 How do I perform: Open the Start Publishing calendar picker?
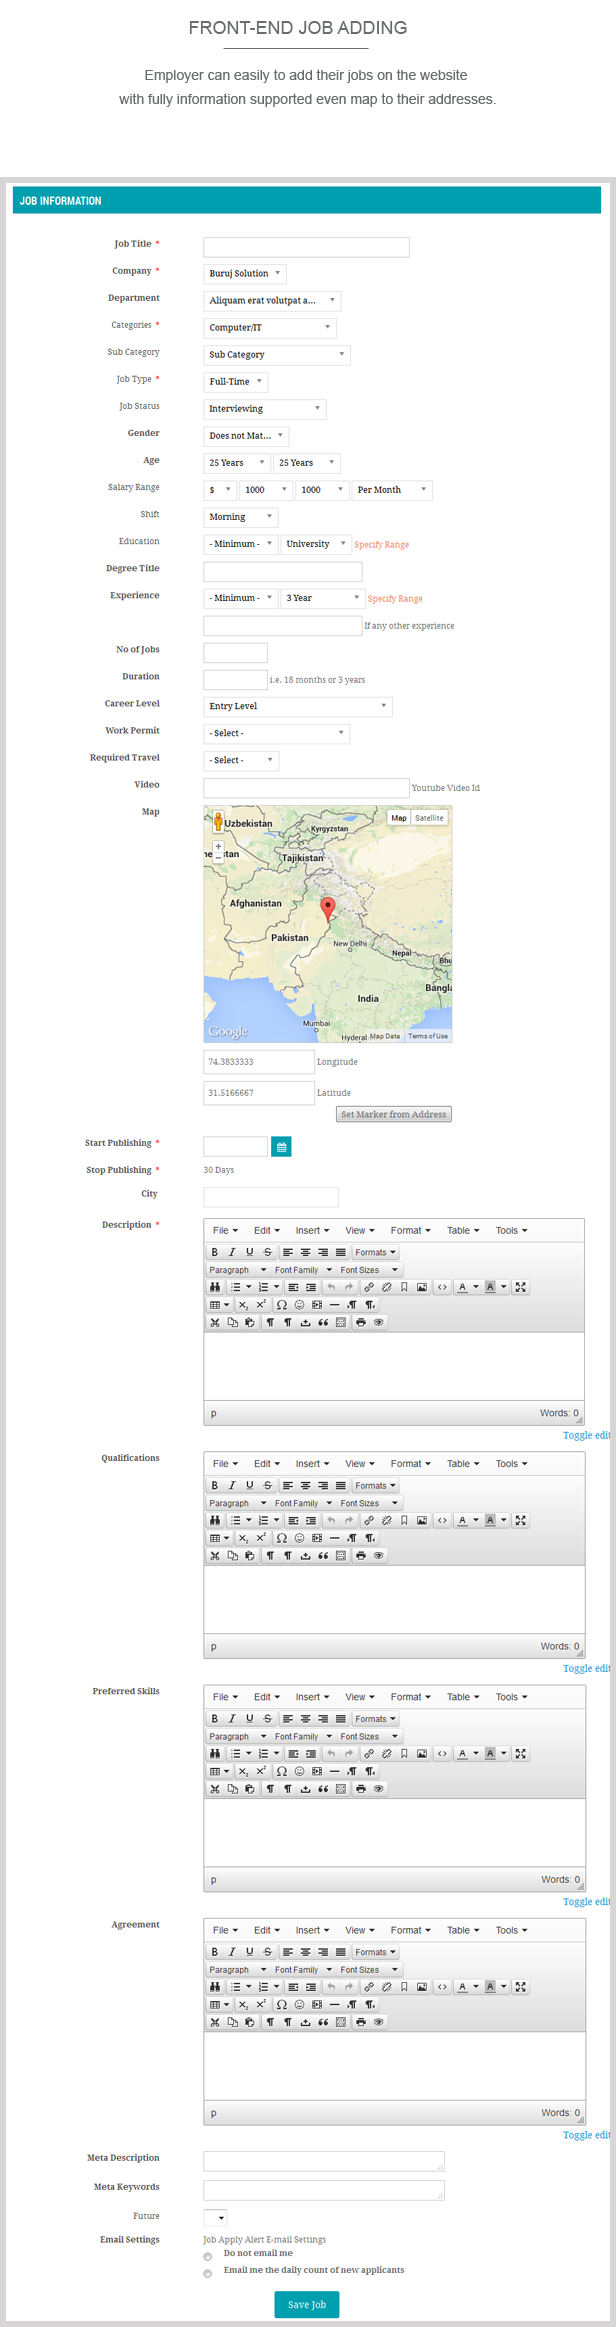pos(282,1147)
